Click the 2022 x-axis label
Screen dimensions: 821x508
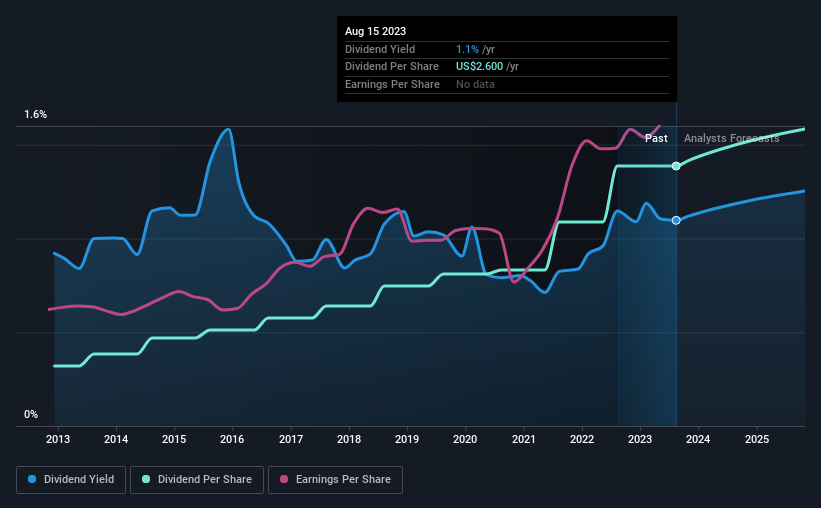click(x=582, y=439)
